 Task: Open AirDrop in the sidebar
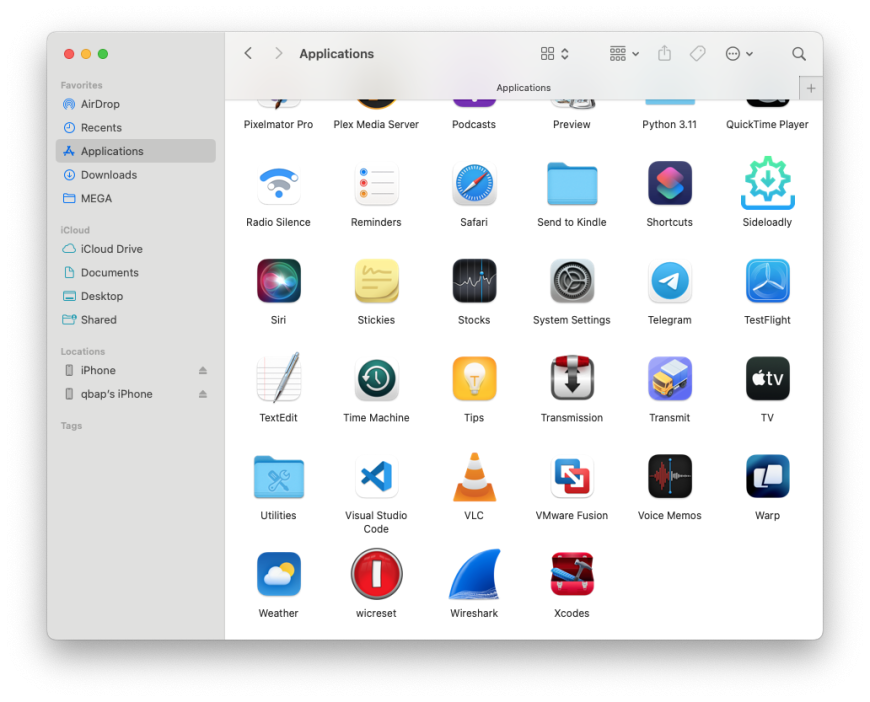coord(136,104)
